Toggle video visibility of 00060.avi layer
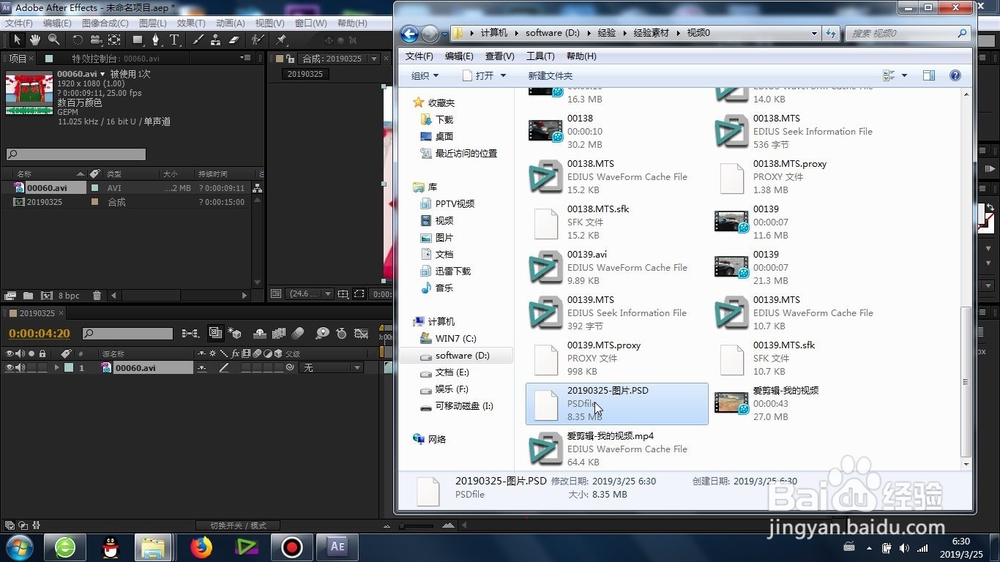The width and height of the screenshot is (1000, 562). point(10,367)
